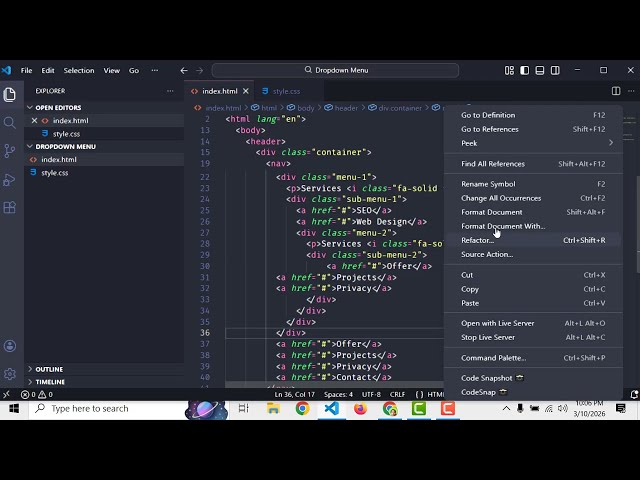This screenshot has height=480, width=640.
Task: Choose Change All Occurrences
Action: [533, 198]
